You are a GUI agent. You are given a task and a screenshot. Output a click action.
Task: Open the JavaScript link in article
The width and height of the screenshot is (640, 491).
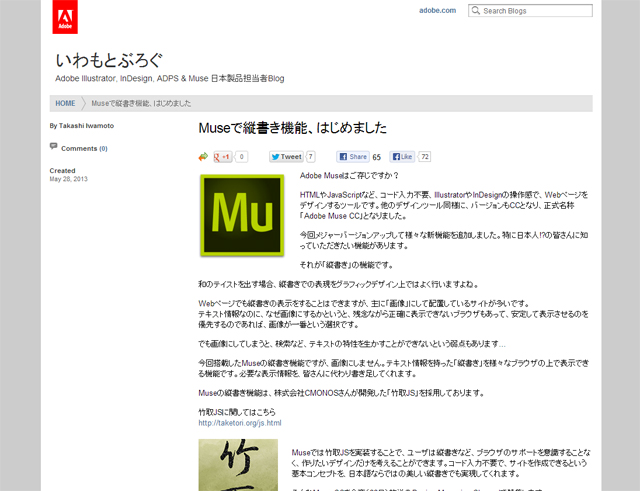344,195
